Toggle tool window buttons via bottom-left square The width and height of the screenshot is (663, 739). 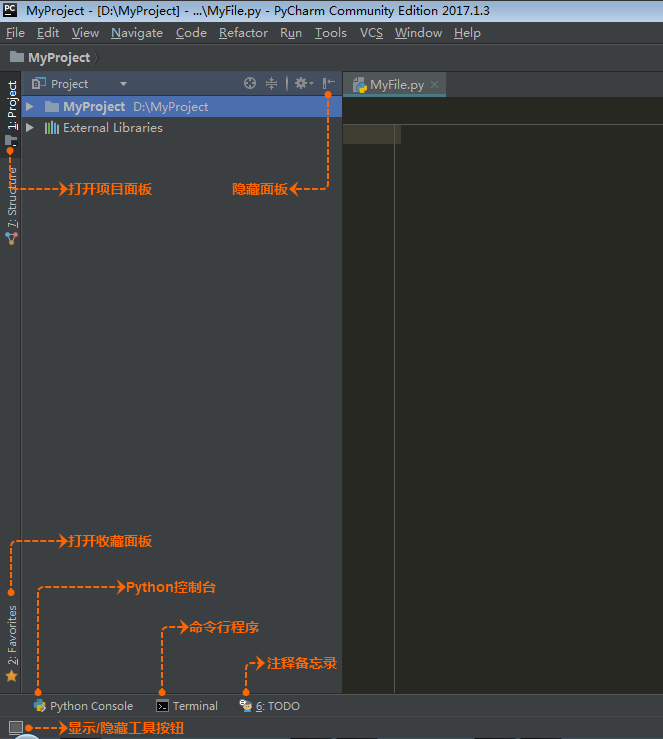pos(16,727)
